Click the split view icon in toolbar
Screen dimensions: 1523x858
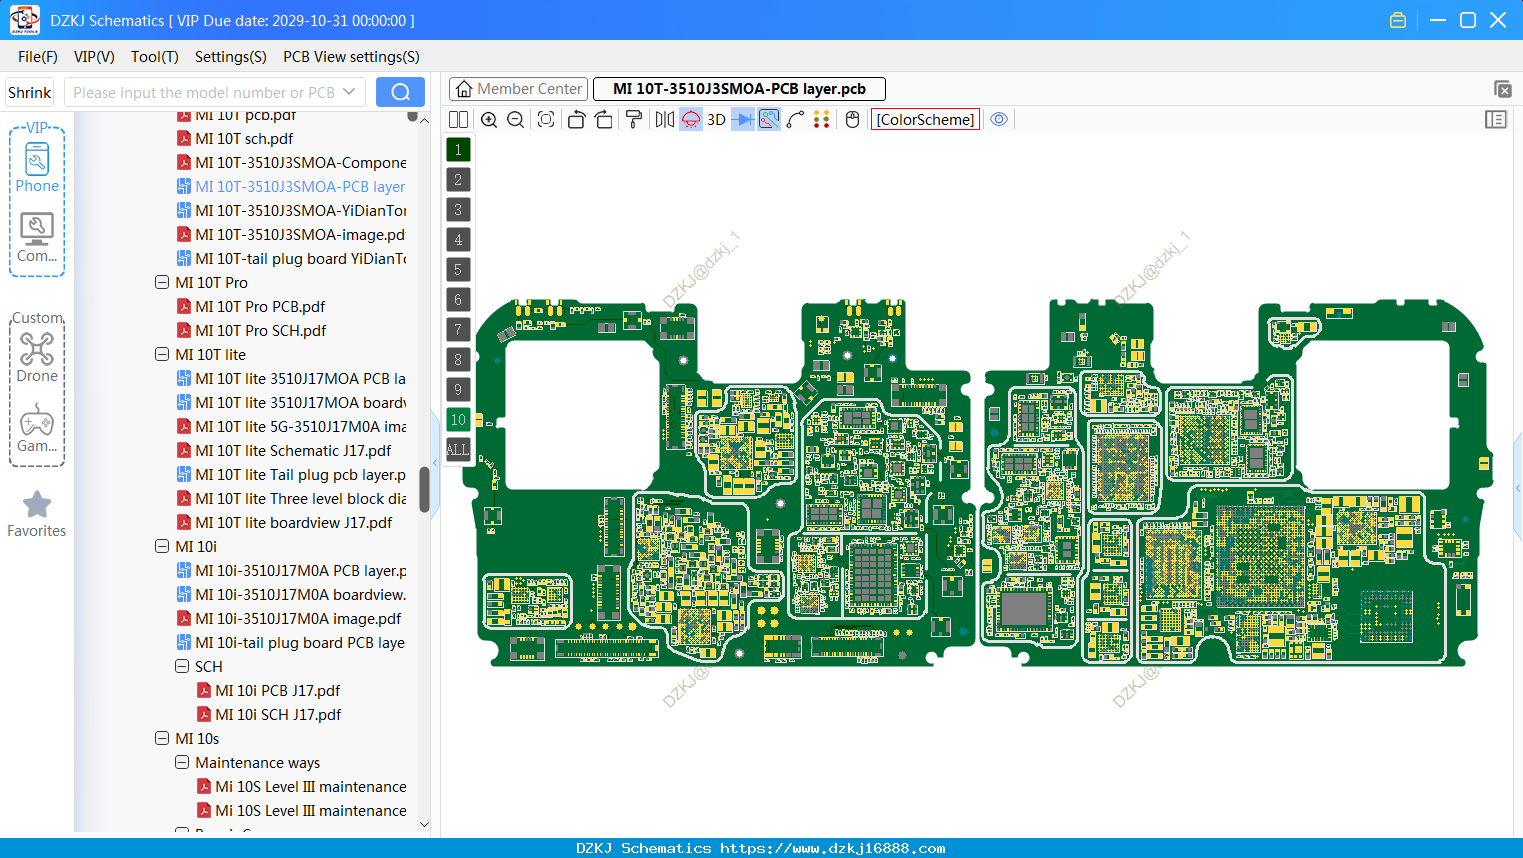pos(458,120)
